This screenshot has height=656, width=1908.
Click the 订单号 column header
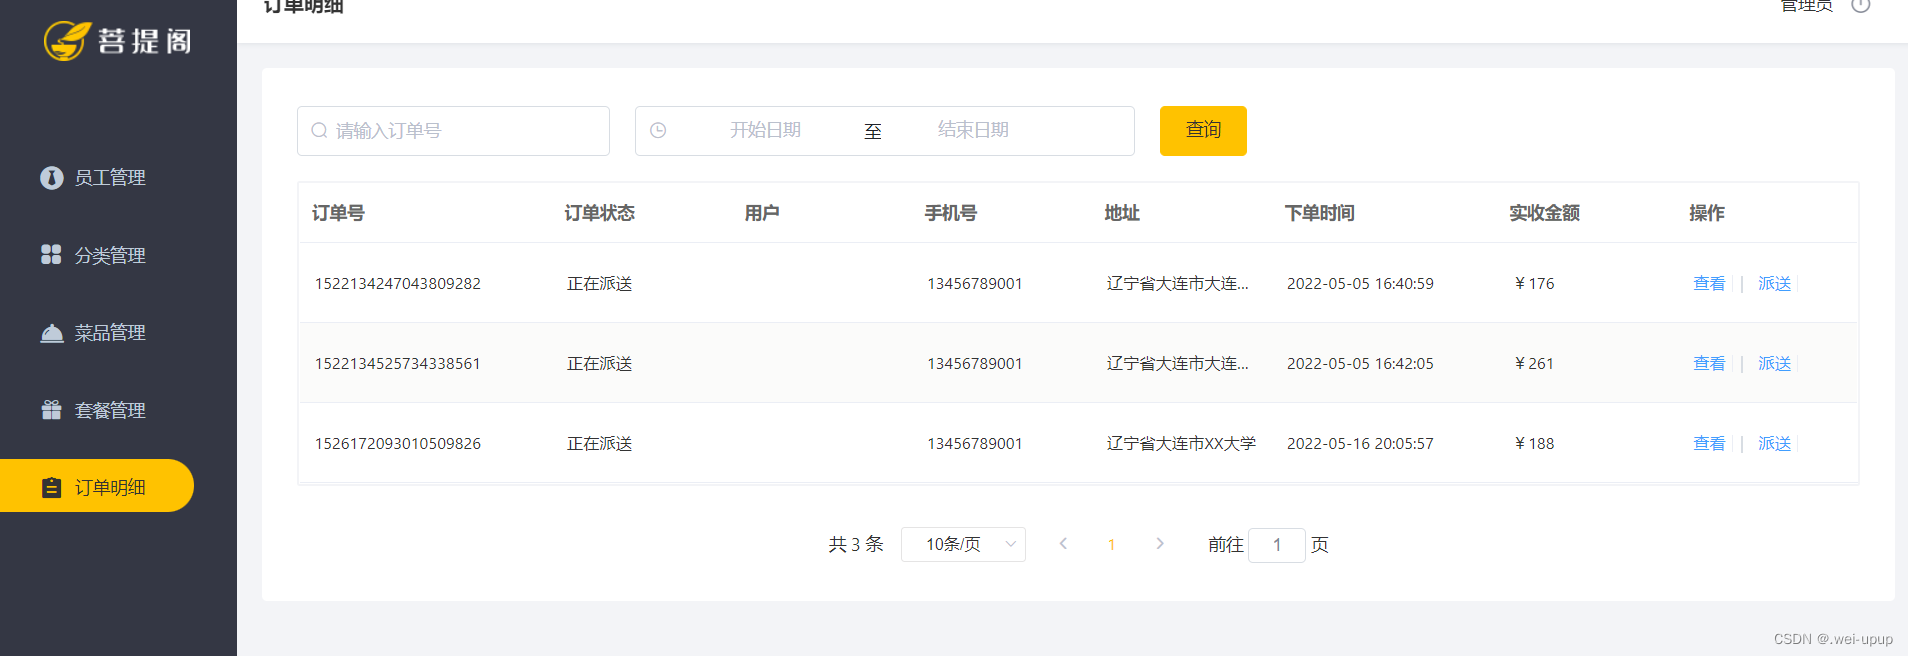coord(338,213)
